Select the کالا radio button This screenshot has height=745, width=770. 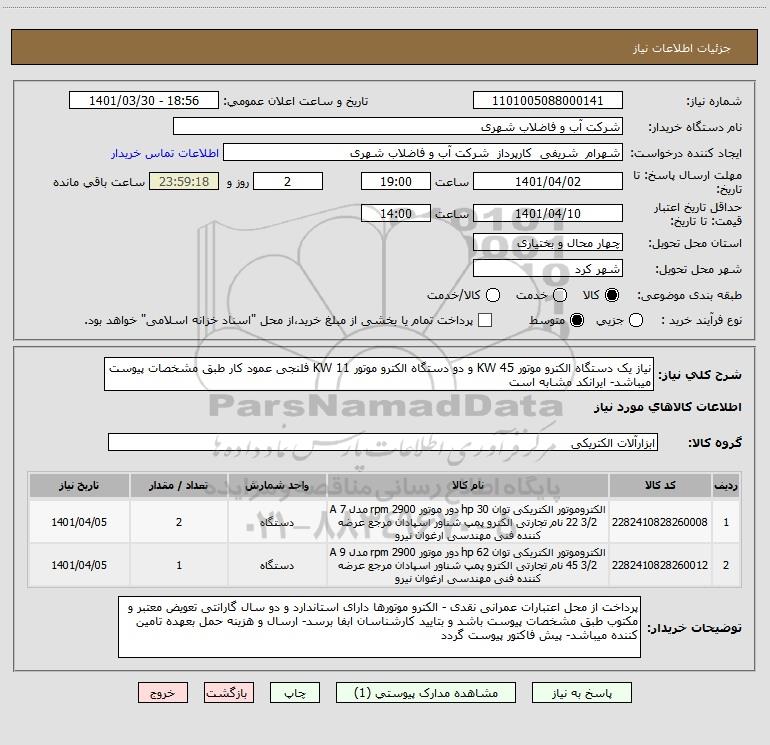612,295
